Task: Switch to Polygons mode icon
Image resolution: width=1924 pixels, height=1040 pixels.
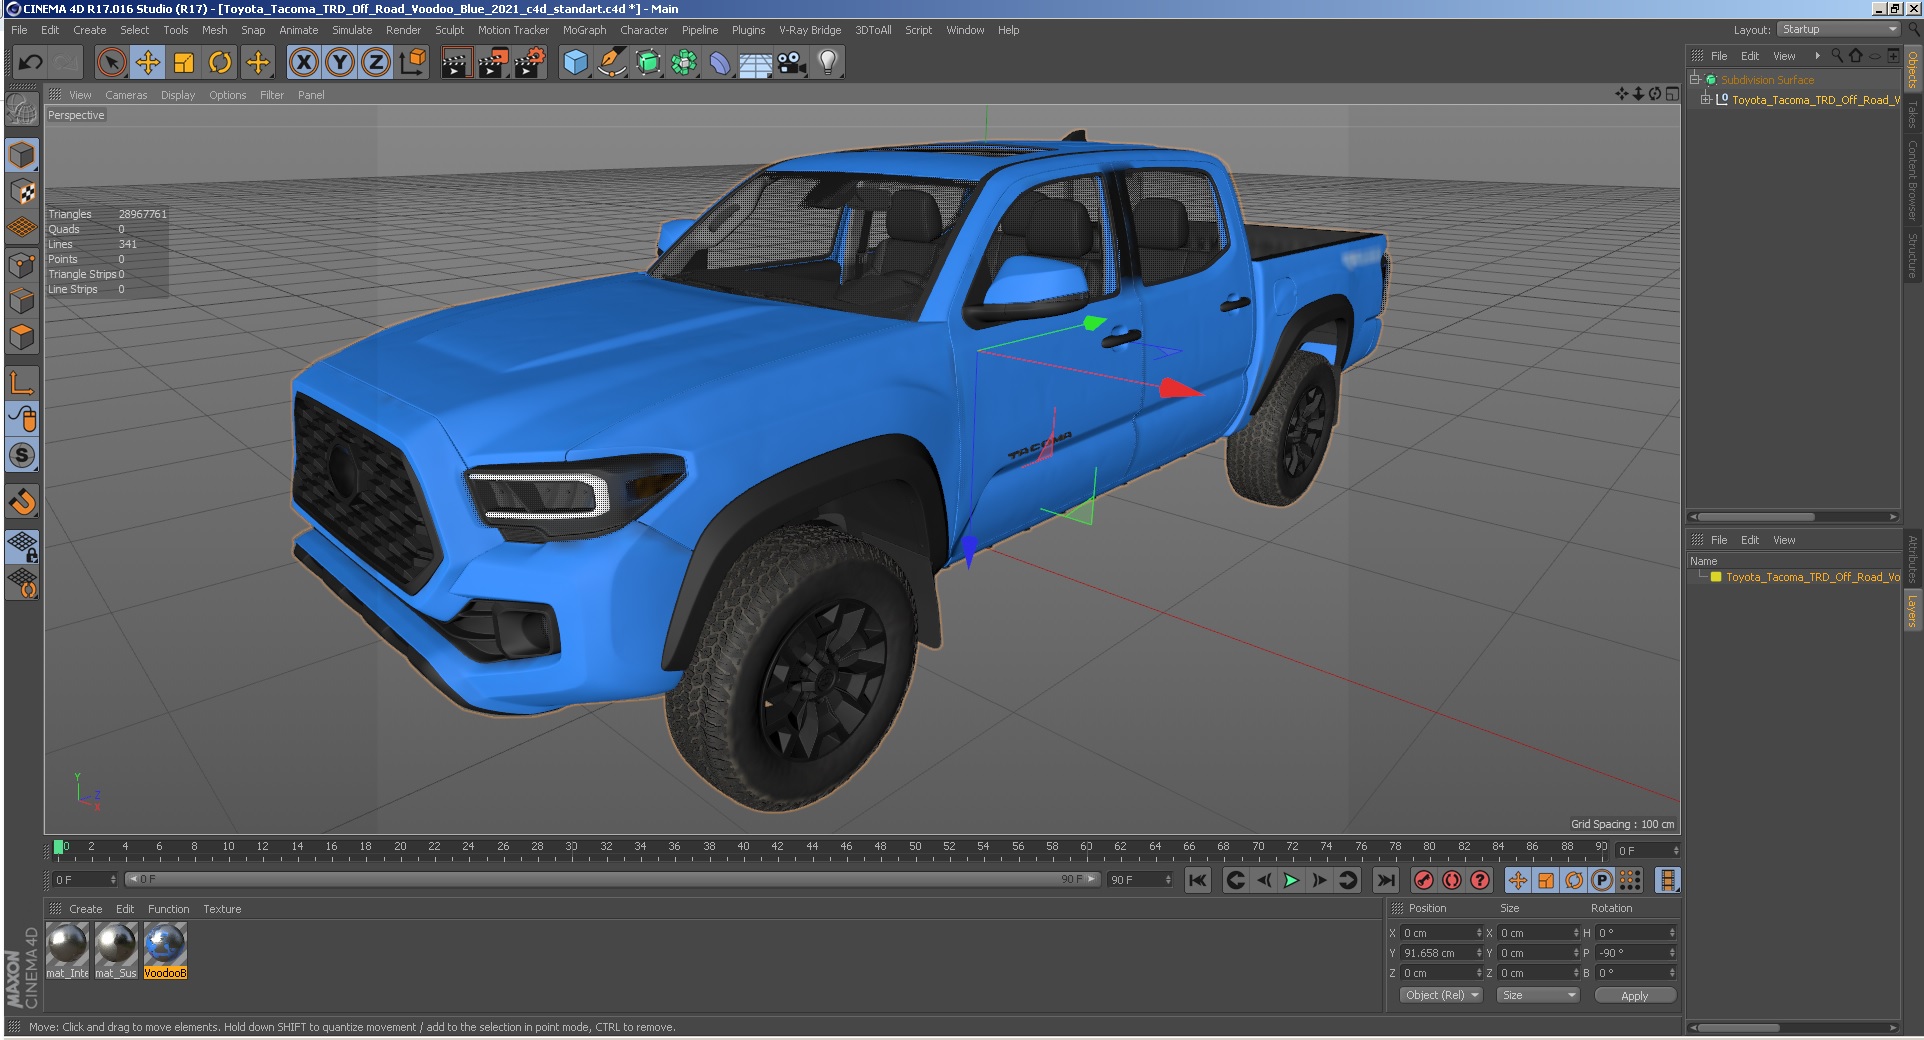Action: tap(22, 337)
